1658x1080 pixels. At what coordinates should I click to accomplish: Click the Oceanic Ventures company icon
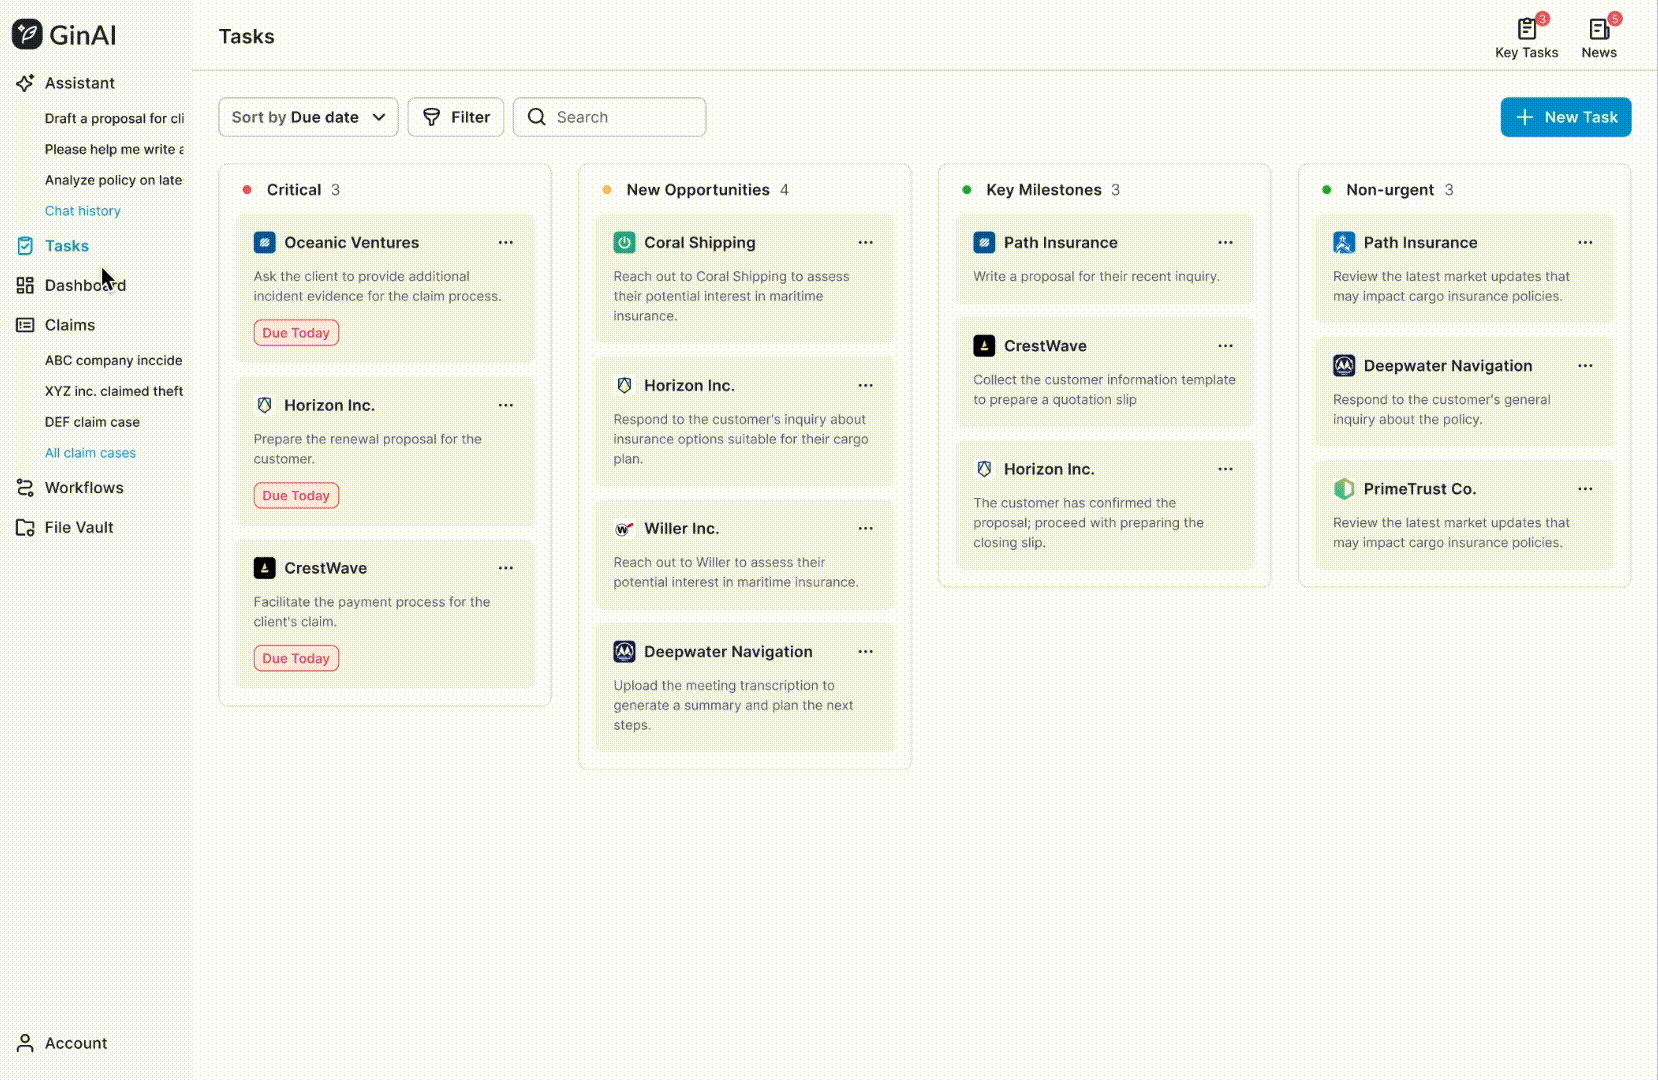pyautogui.click(x=264, y=243)
